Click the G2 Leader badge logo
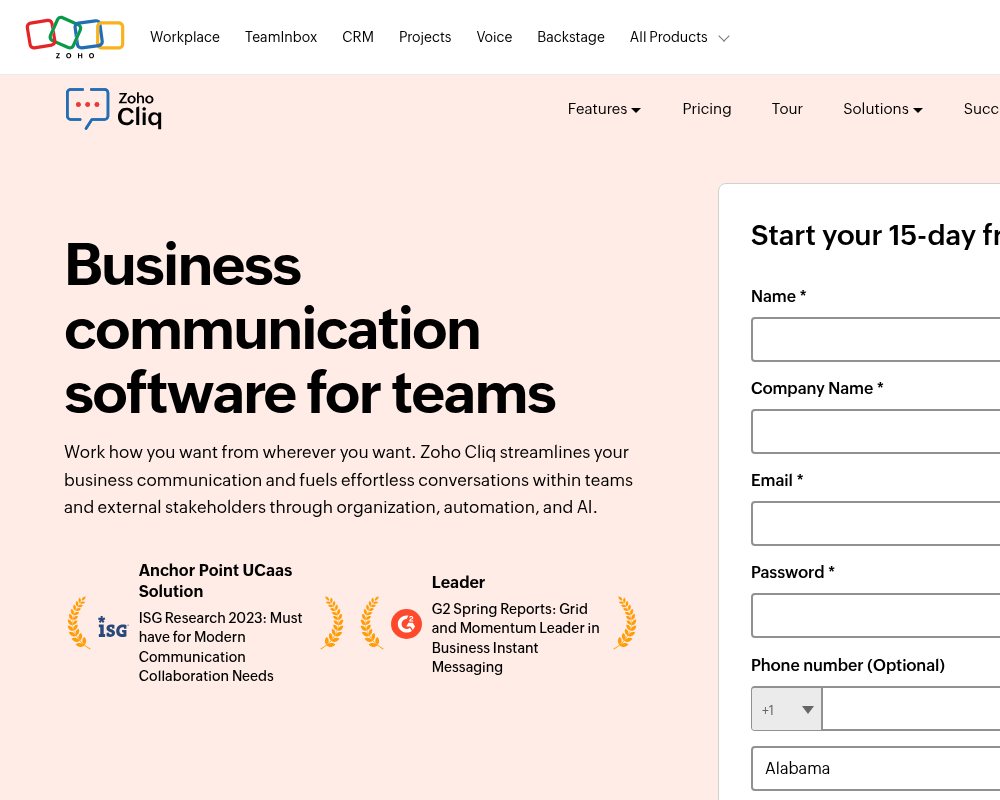 tap(406, 623)
